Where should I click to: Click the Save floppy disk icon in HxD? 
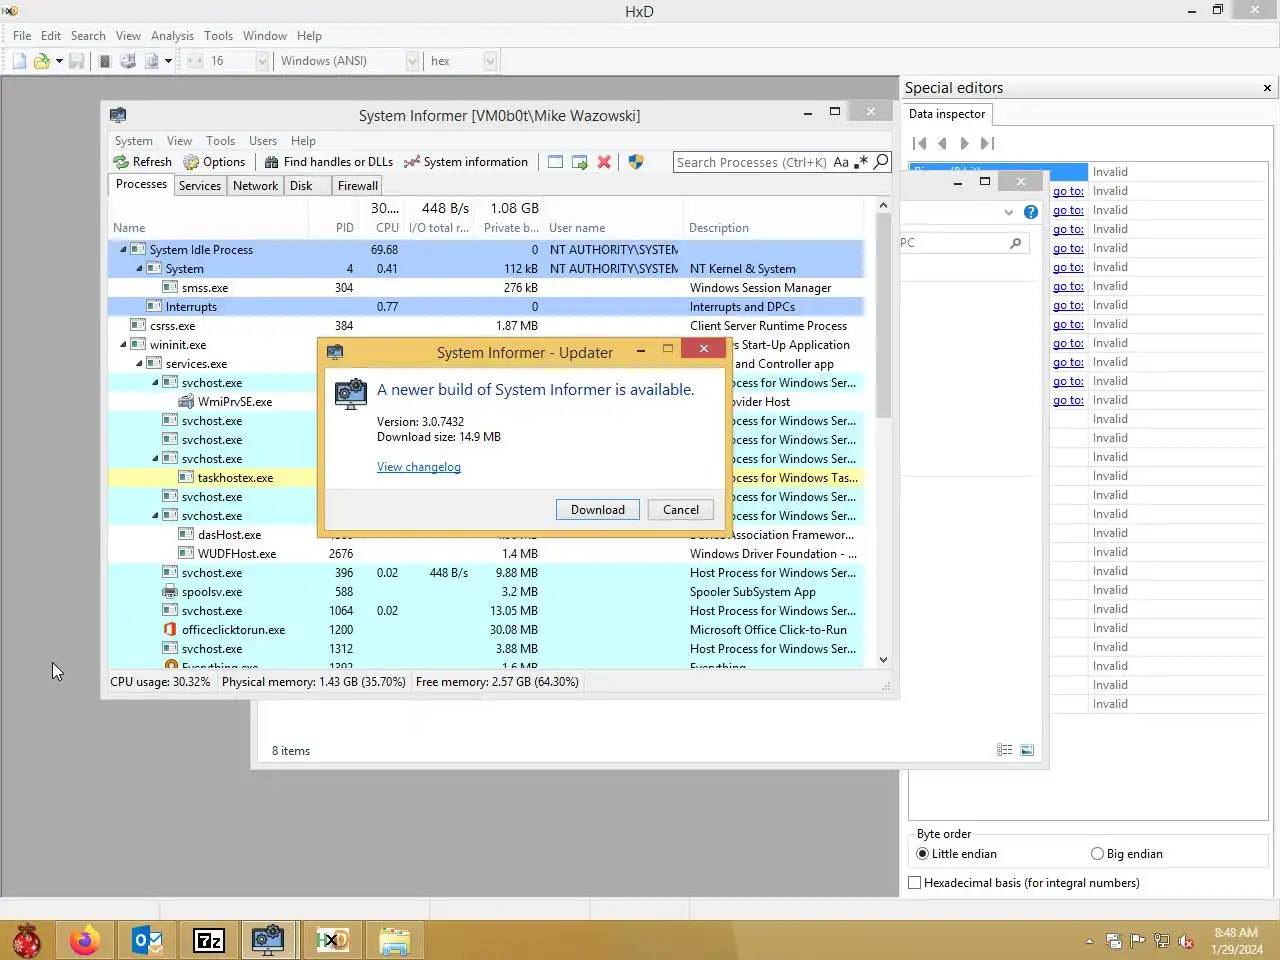click(76, 61)
